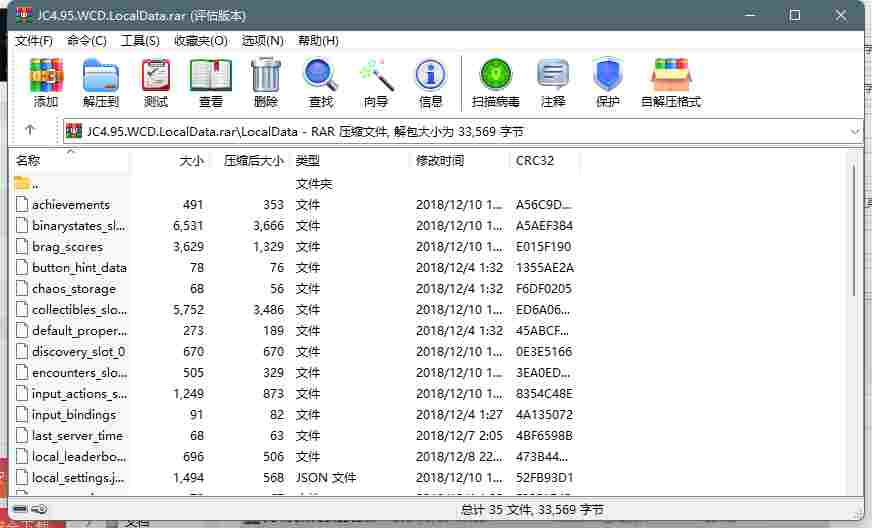Click the status text 总计 35 文件
This screenshot has width=872, height=528.
click(x=496, y=509)
